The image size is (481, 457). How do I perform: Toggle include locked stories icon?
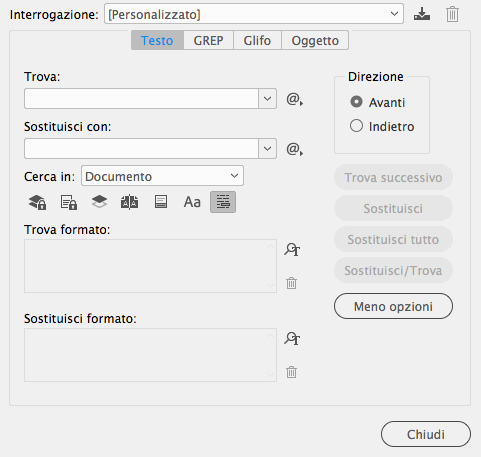[x=68, y=202]
